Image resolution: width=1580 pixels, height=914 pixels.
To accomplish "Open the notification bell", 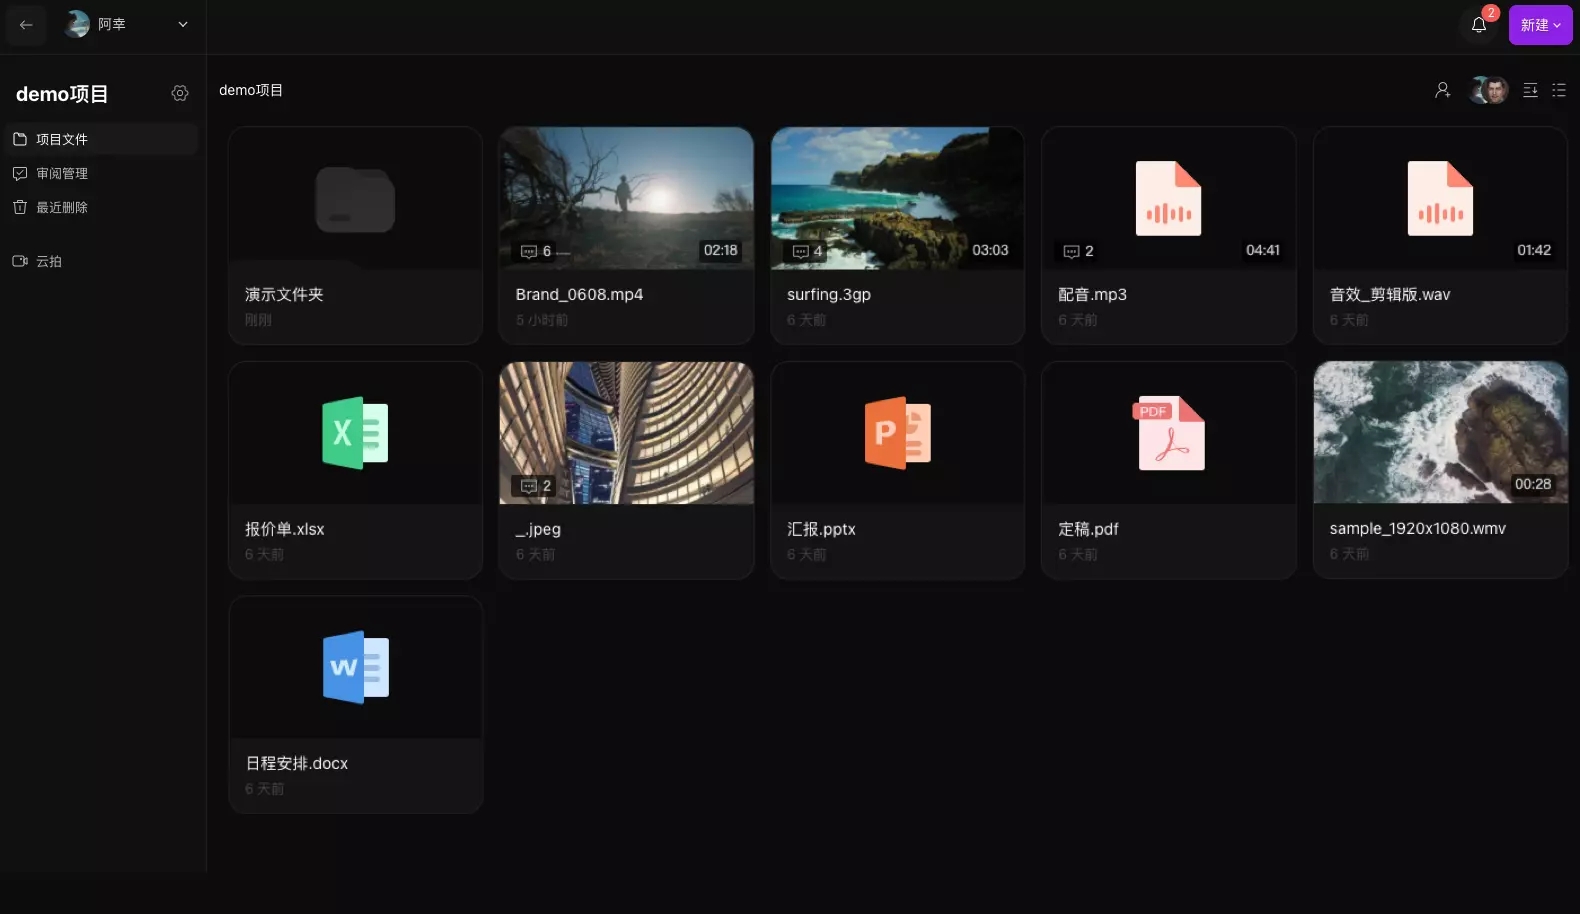I will [x=1479, y=25].
